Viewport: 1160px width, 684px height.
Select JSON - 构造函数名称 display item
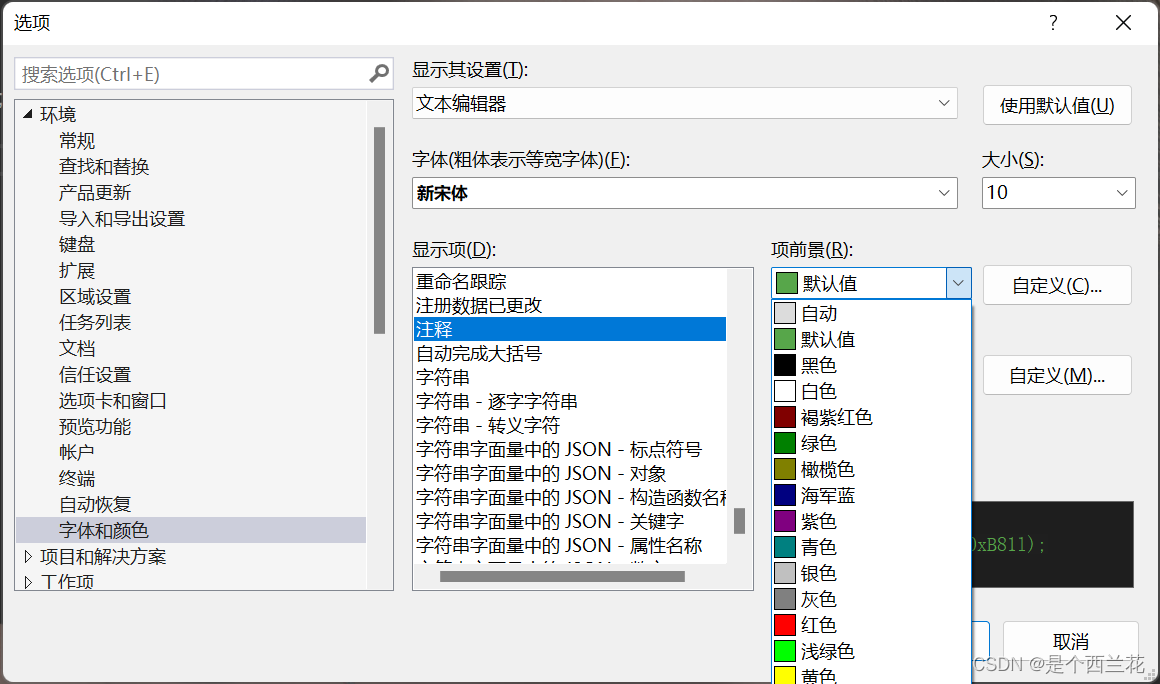point(570,497)
